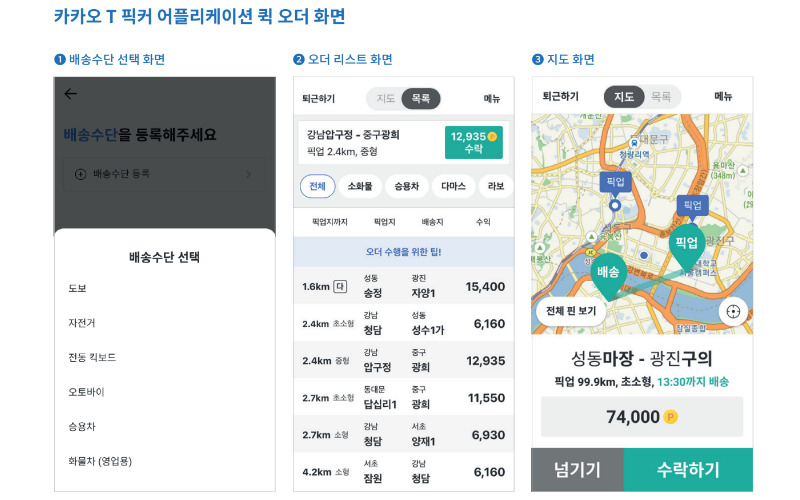Screen dimensions: 800x500
Task: Sort by 수익 column header
Action: pyautogui.click(x=483, y=222)
